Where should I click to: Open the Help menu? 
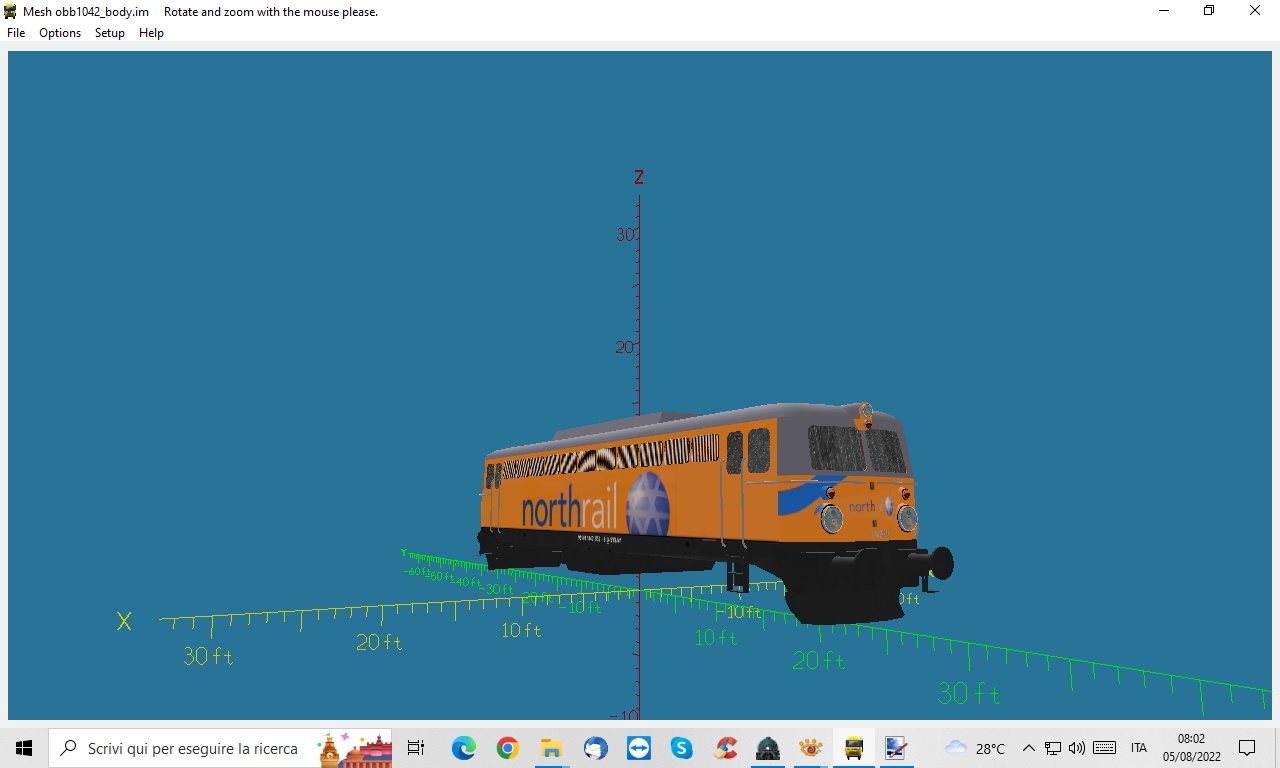click(151, 33)
